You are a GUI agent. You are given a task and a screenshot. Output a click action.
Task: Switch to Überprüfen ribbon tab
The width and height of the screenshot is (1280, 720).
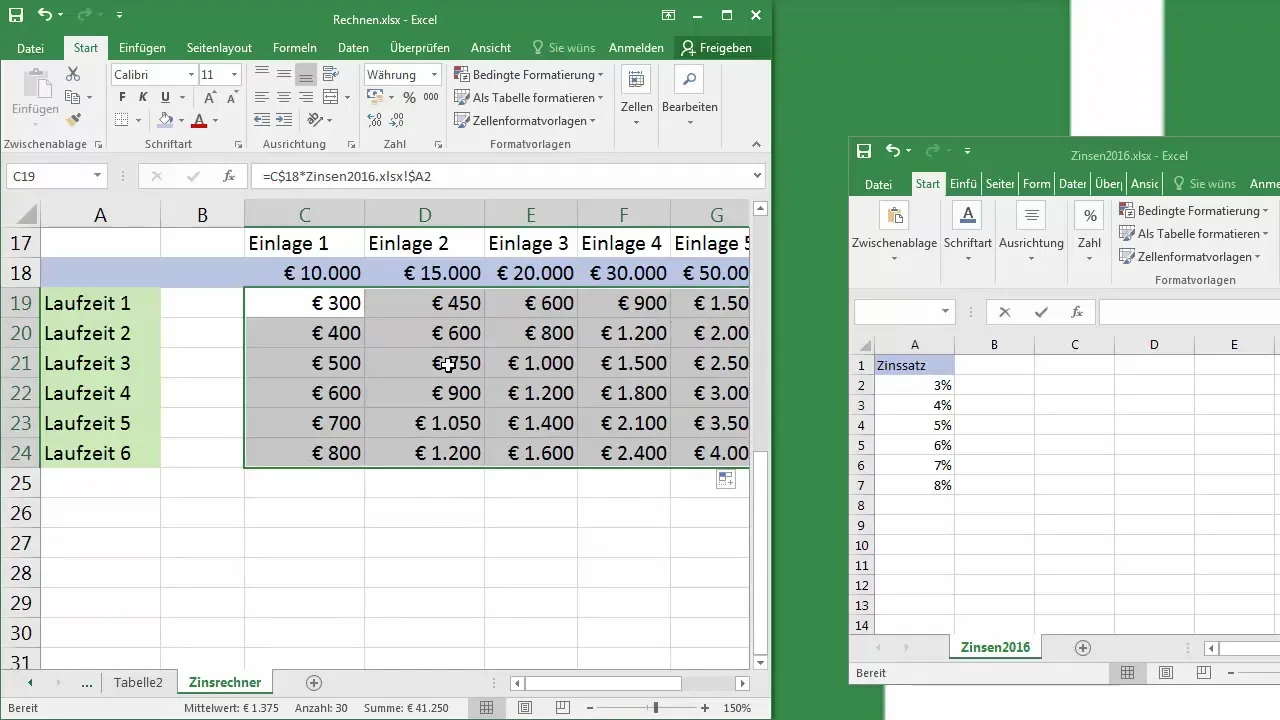(x=420, y=47)
